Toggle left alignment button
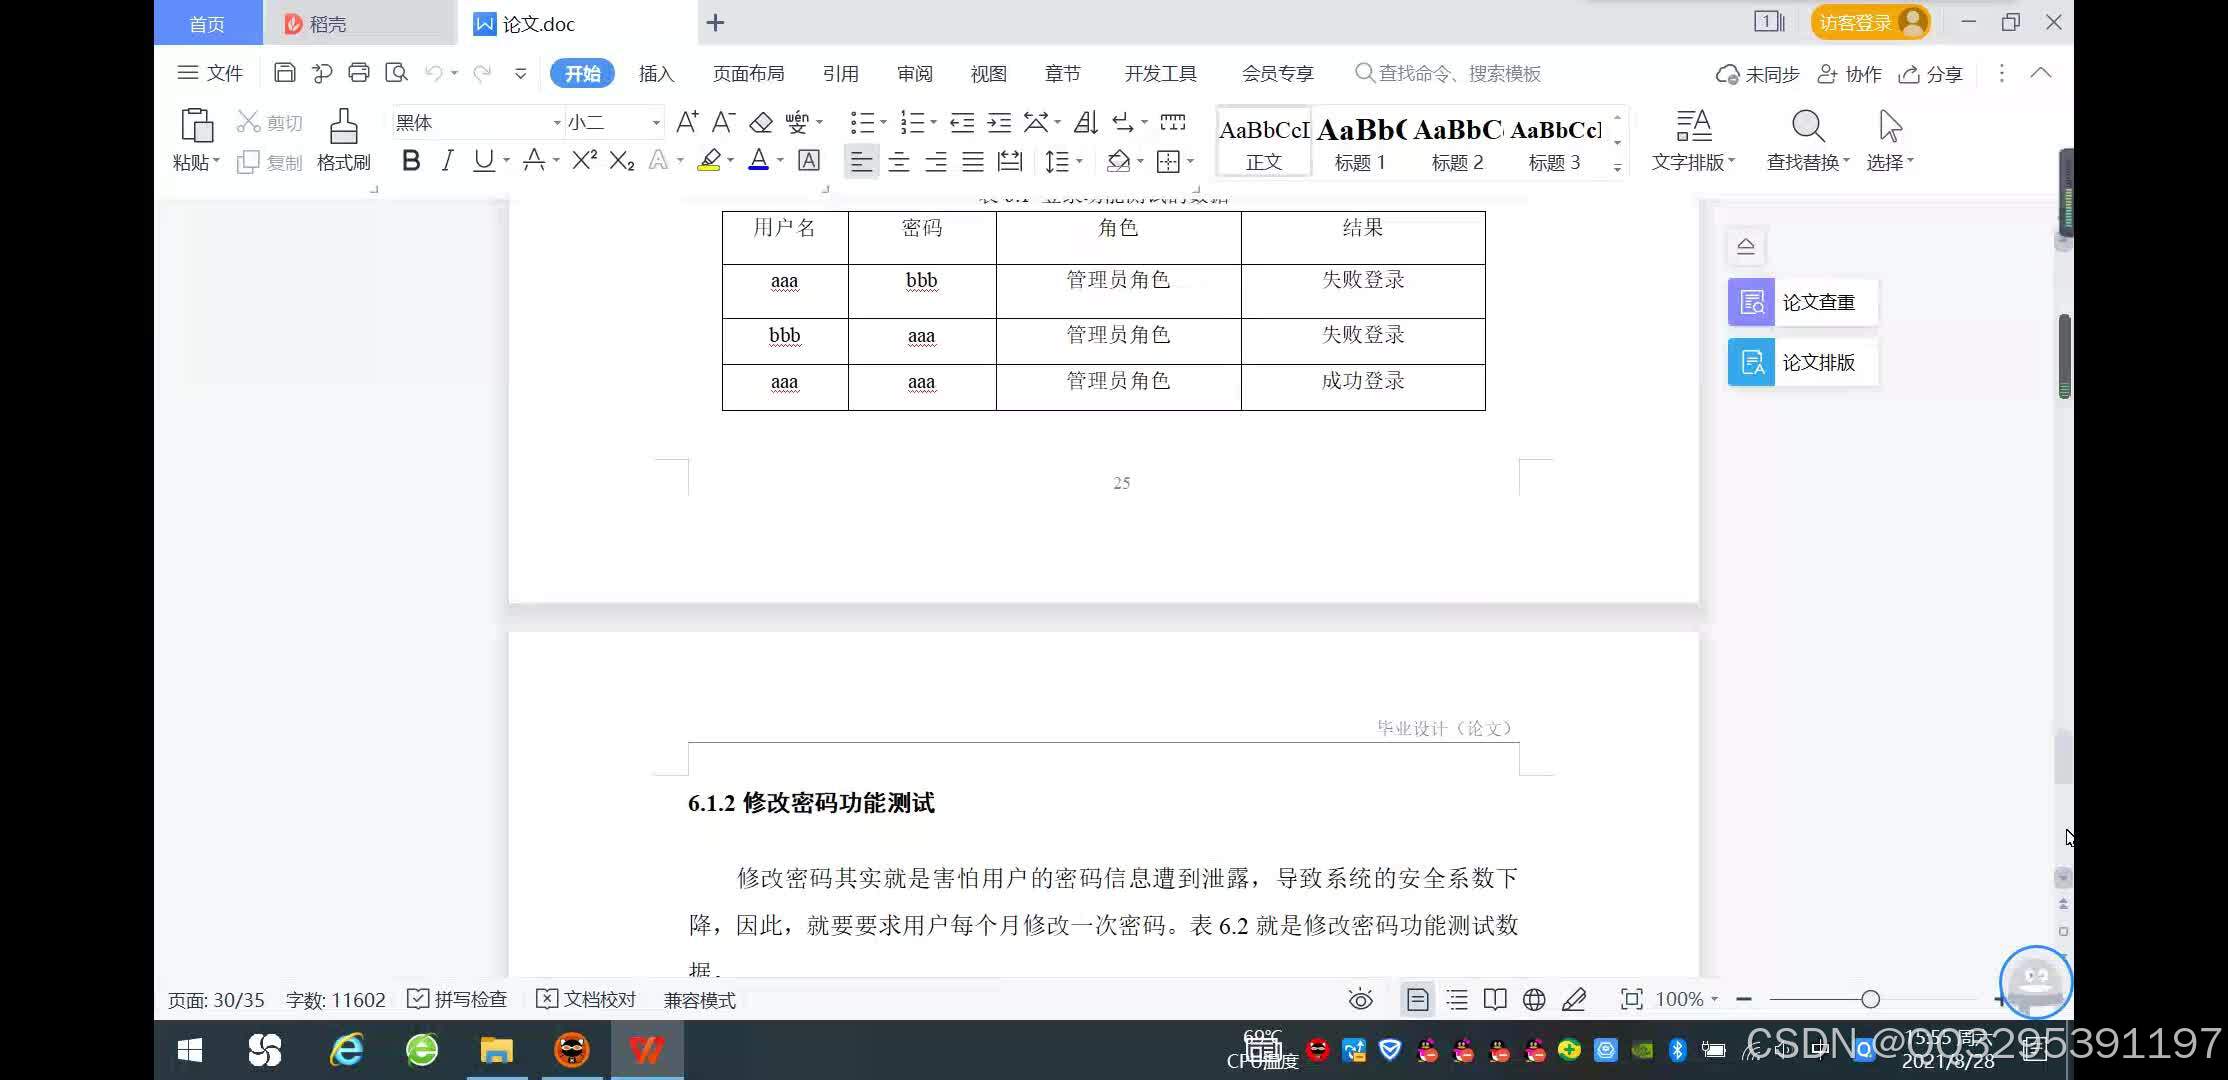 (861, 161)
